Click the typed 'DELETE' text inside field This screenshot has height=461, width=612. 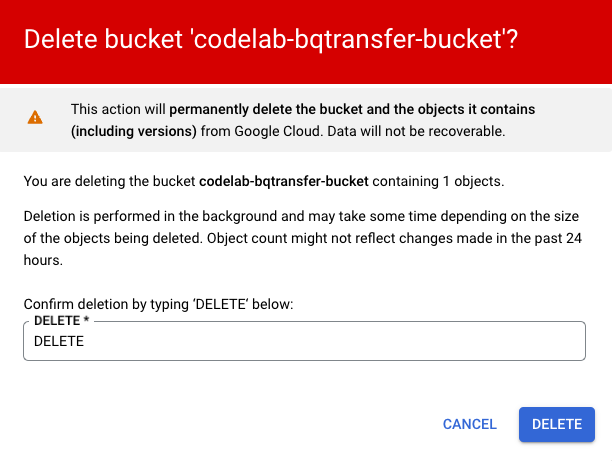pyautogui.click(x=59, y=341)
